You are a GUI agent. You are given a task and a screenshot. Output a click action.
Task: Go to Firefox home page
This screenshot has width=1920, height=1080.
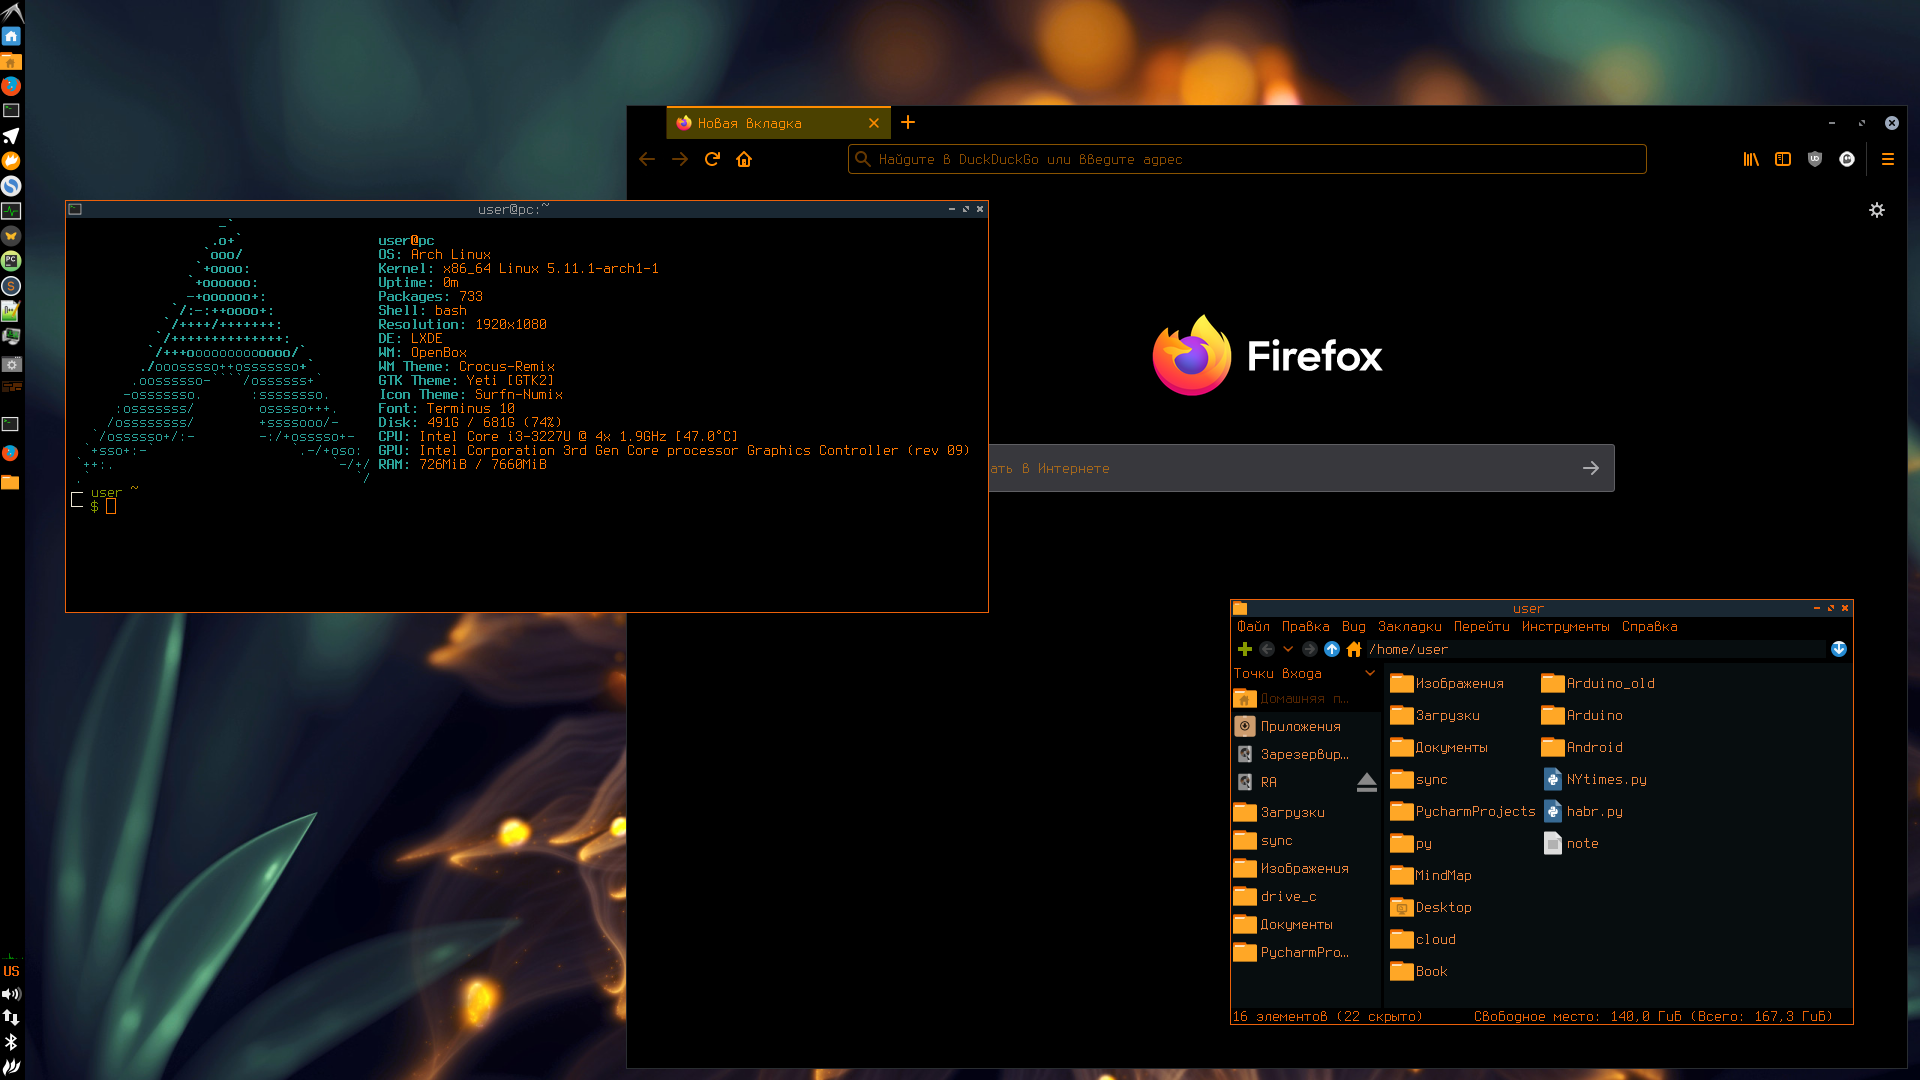pyautogui.click(x=744, y=159)
